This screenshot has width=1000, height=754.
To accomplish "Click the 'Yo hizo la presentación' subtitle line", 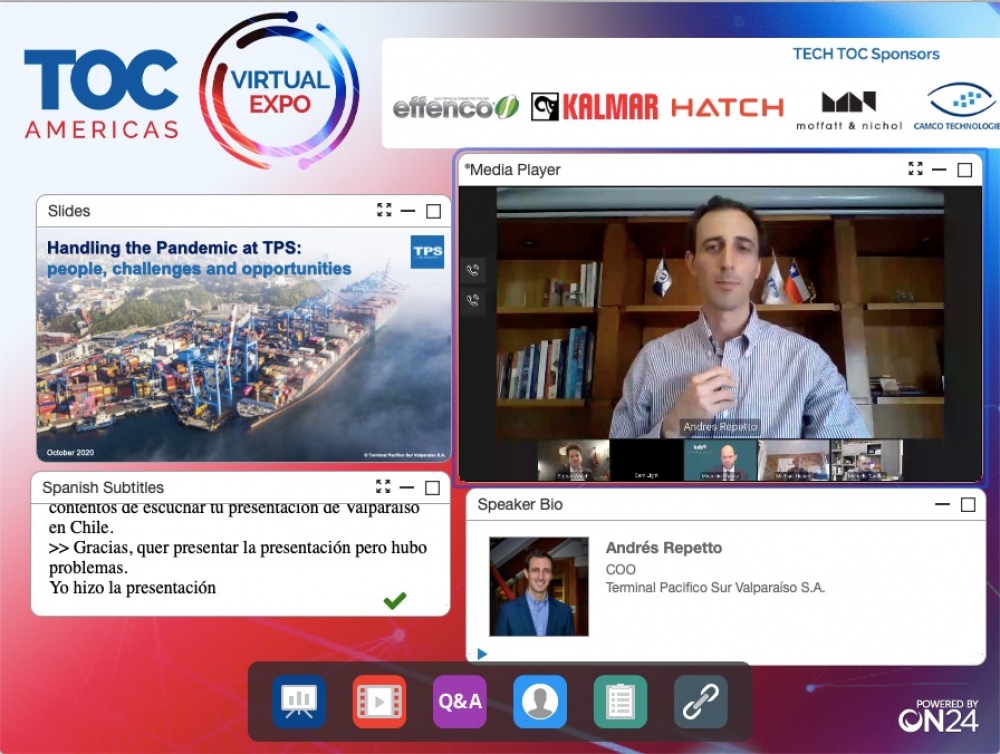I will click(x=133, y=588).
